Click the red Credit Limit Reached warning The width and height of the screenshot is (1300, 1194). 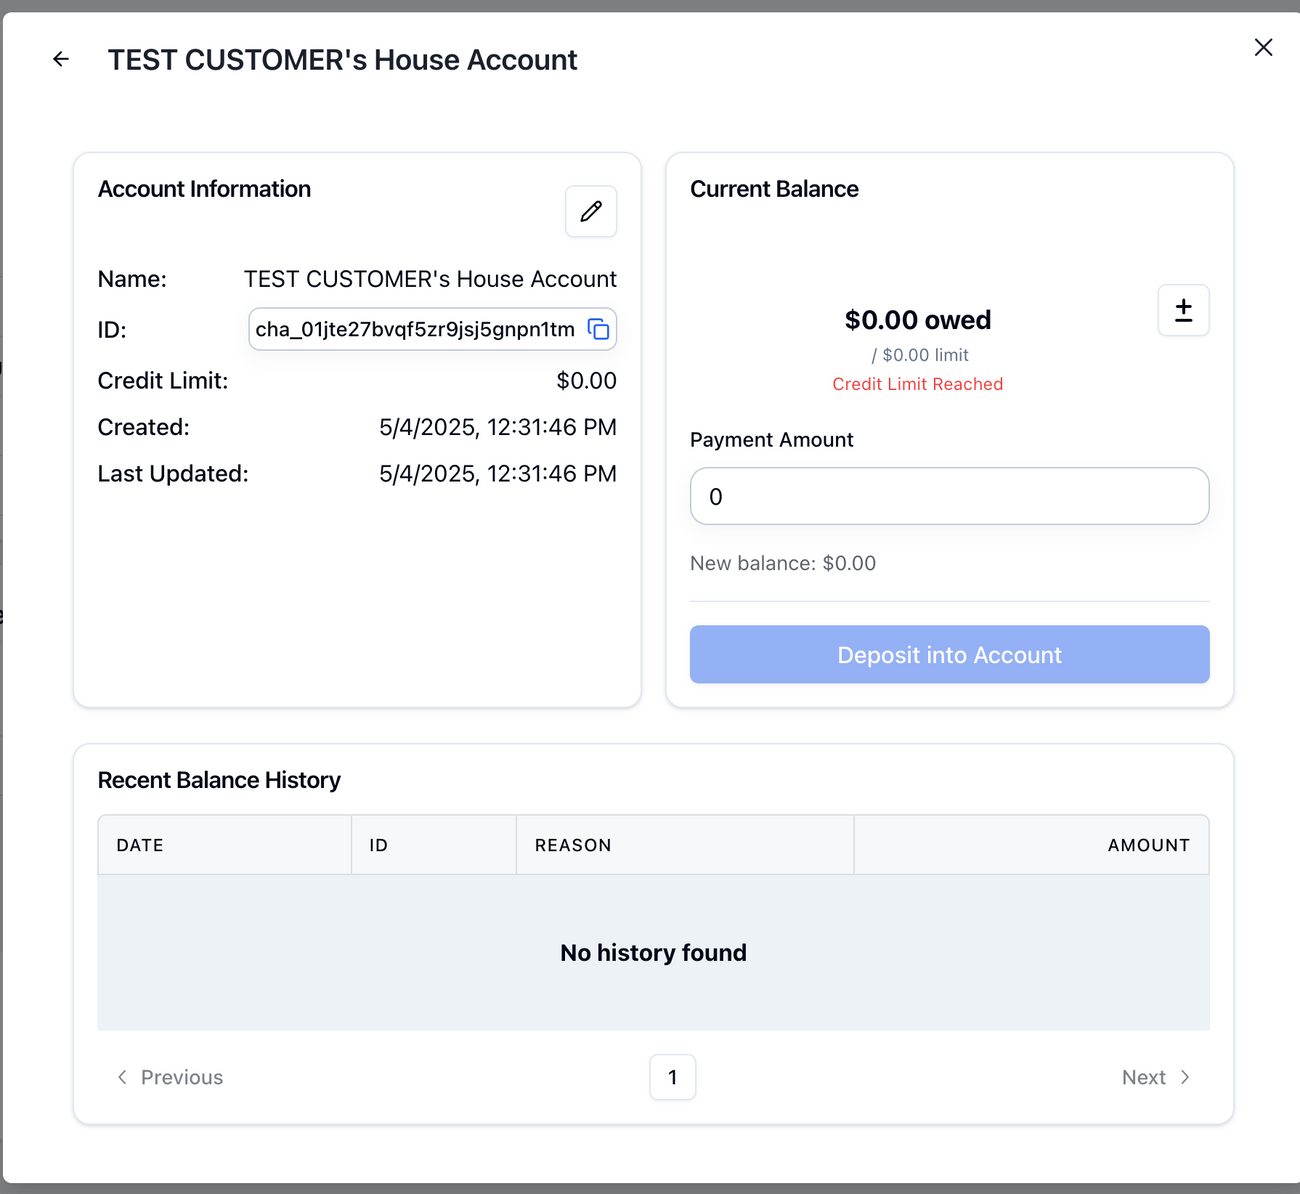(917, 384)
